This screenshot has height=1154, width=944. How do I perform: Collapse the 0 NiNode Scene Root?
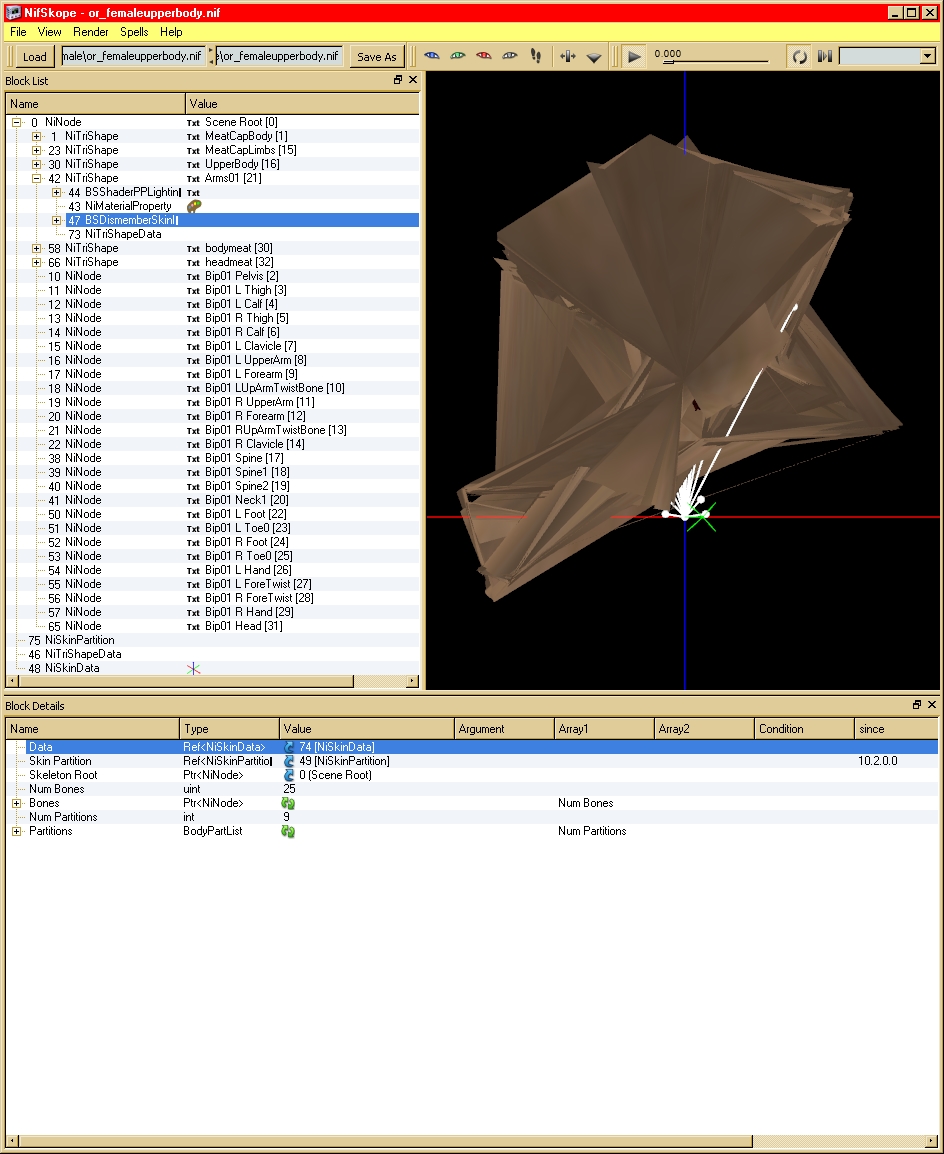16,122
